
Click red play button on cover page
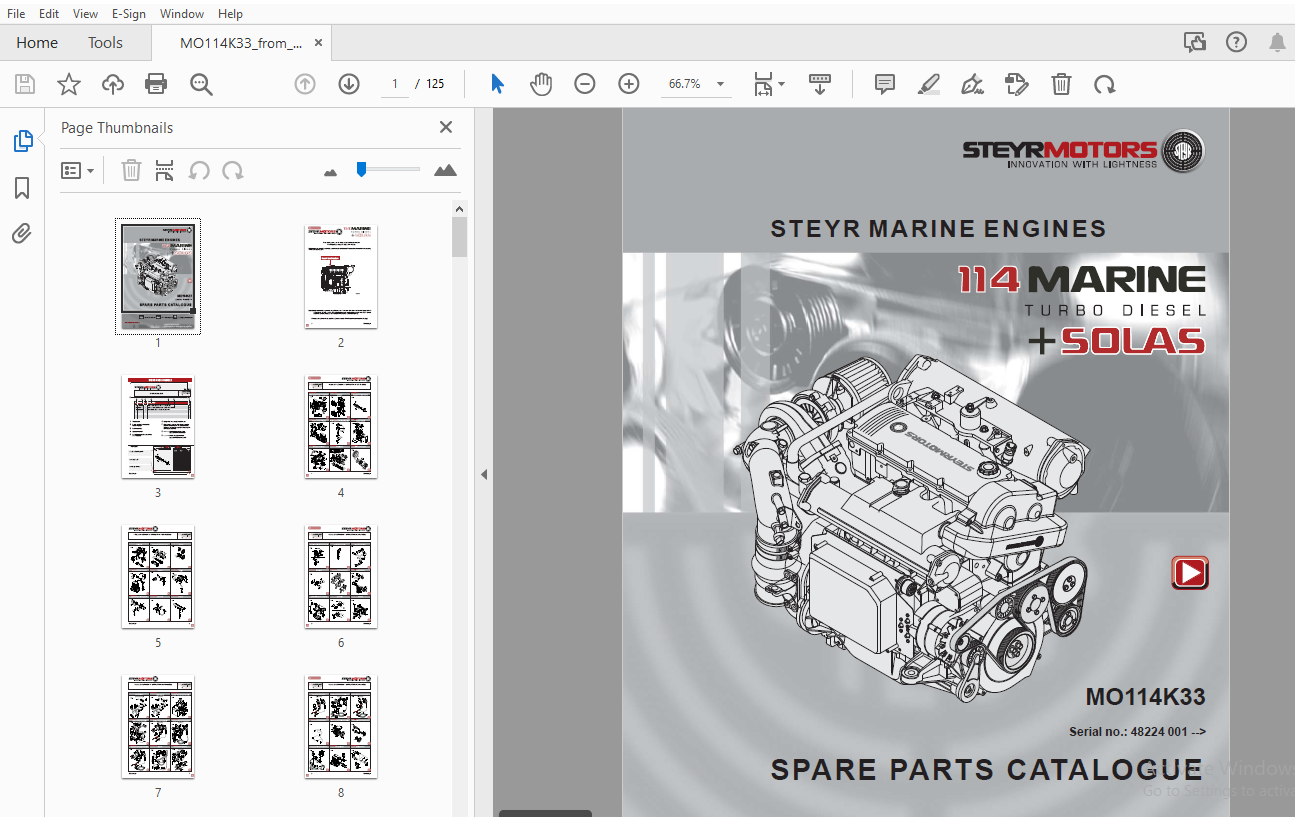pos(1190,573)
